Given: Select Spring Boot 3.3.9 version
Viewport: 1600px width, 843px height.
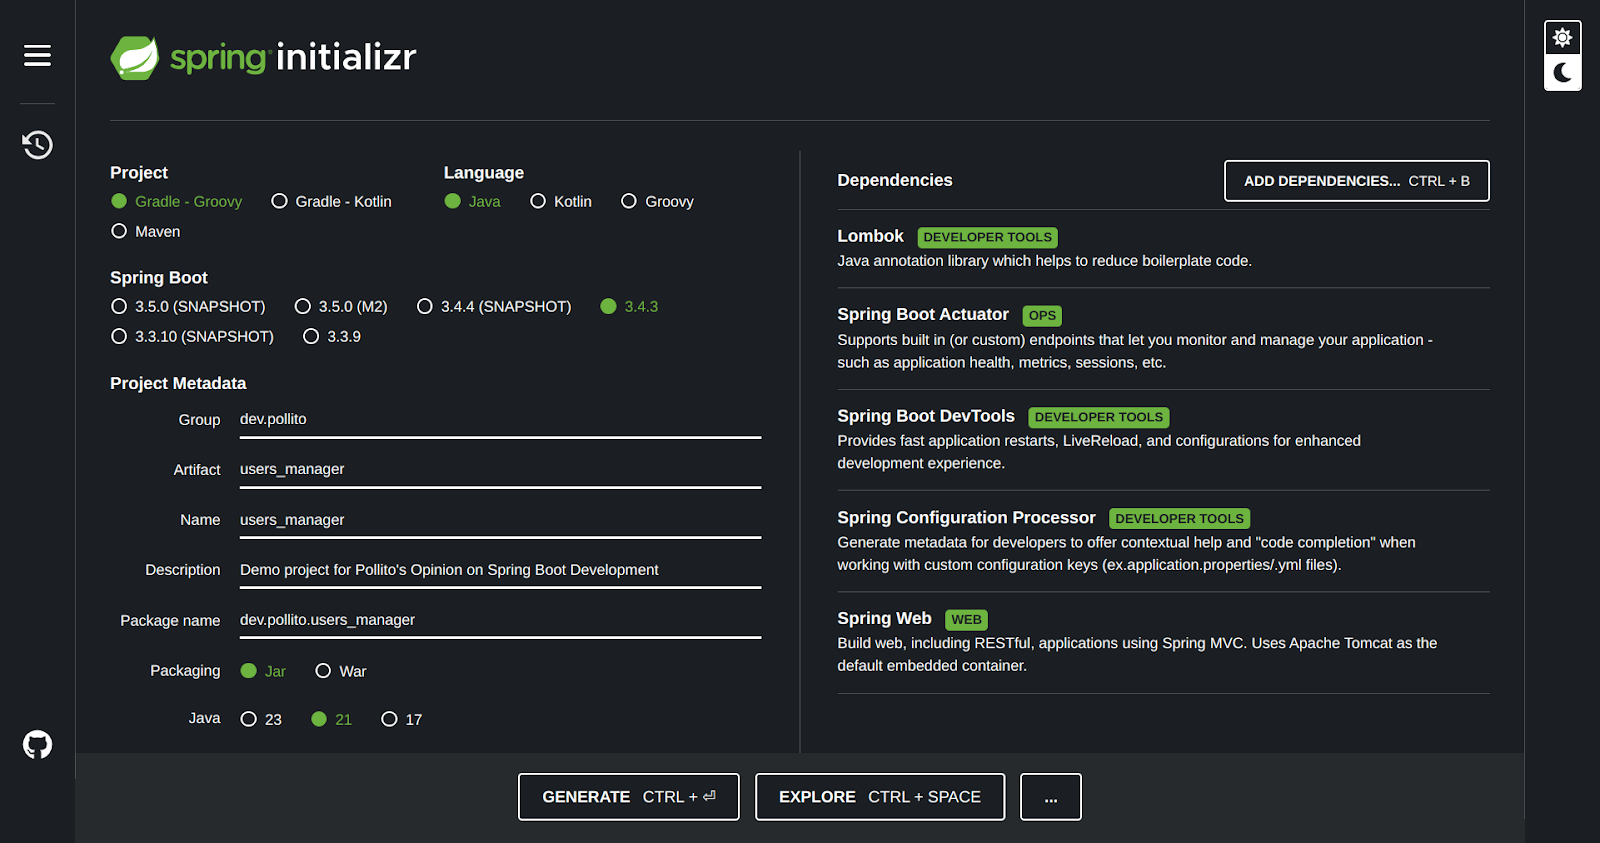Looking at the screenshot, I should click(332, 336).
